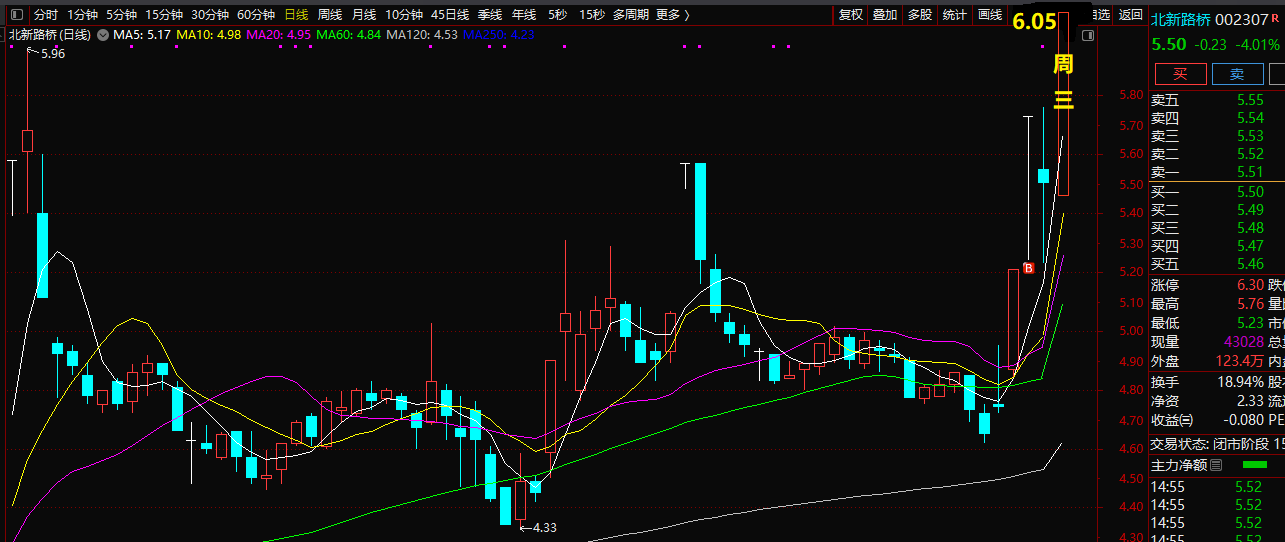Select the 15秒 period tab
The image size is (1285, 542).
click(592, 15)
